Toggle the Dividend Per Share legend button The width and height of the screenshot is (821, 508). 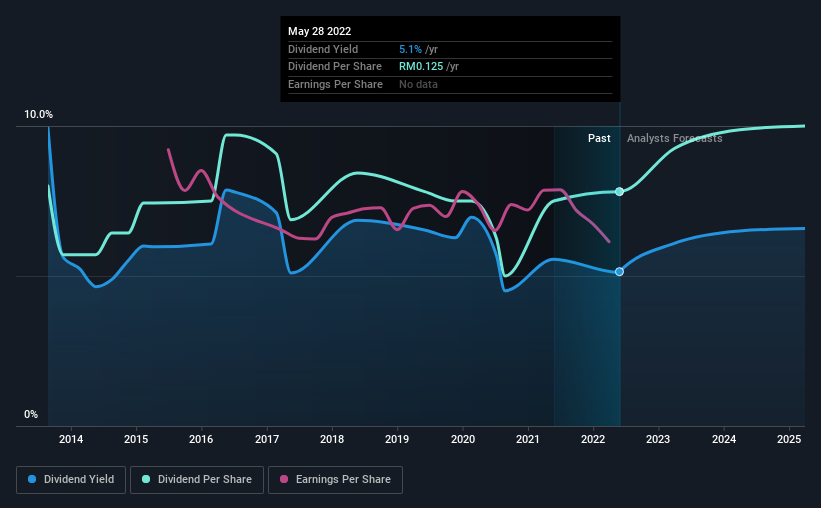[197, 480]
